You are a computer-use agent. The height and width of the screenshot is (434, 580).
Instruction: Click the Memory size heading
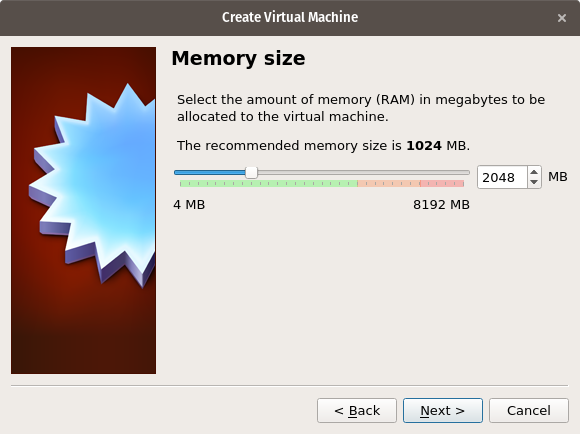(239, 58)
